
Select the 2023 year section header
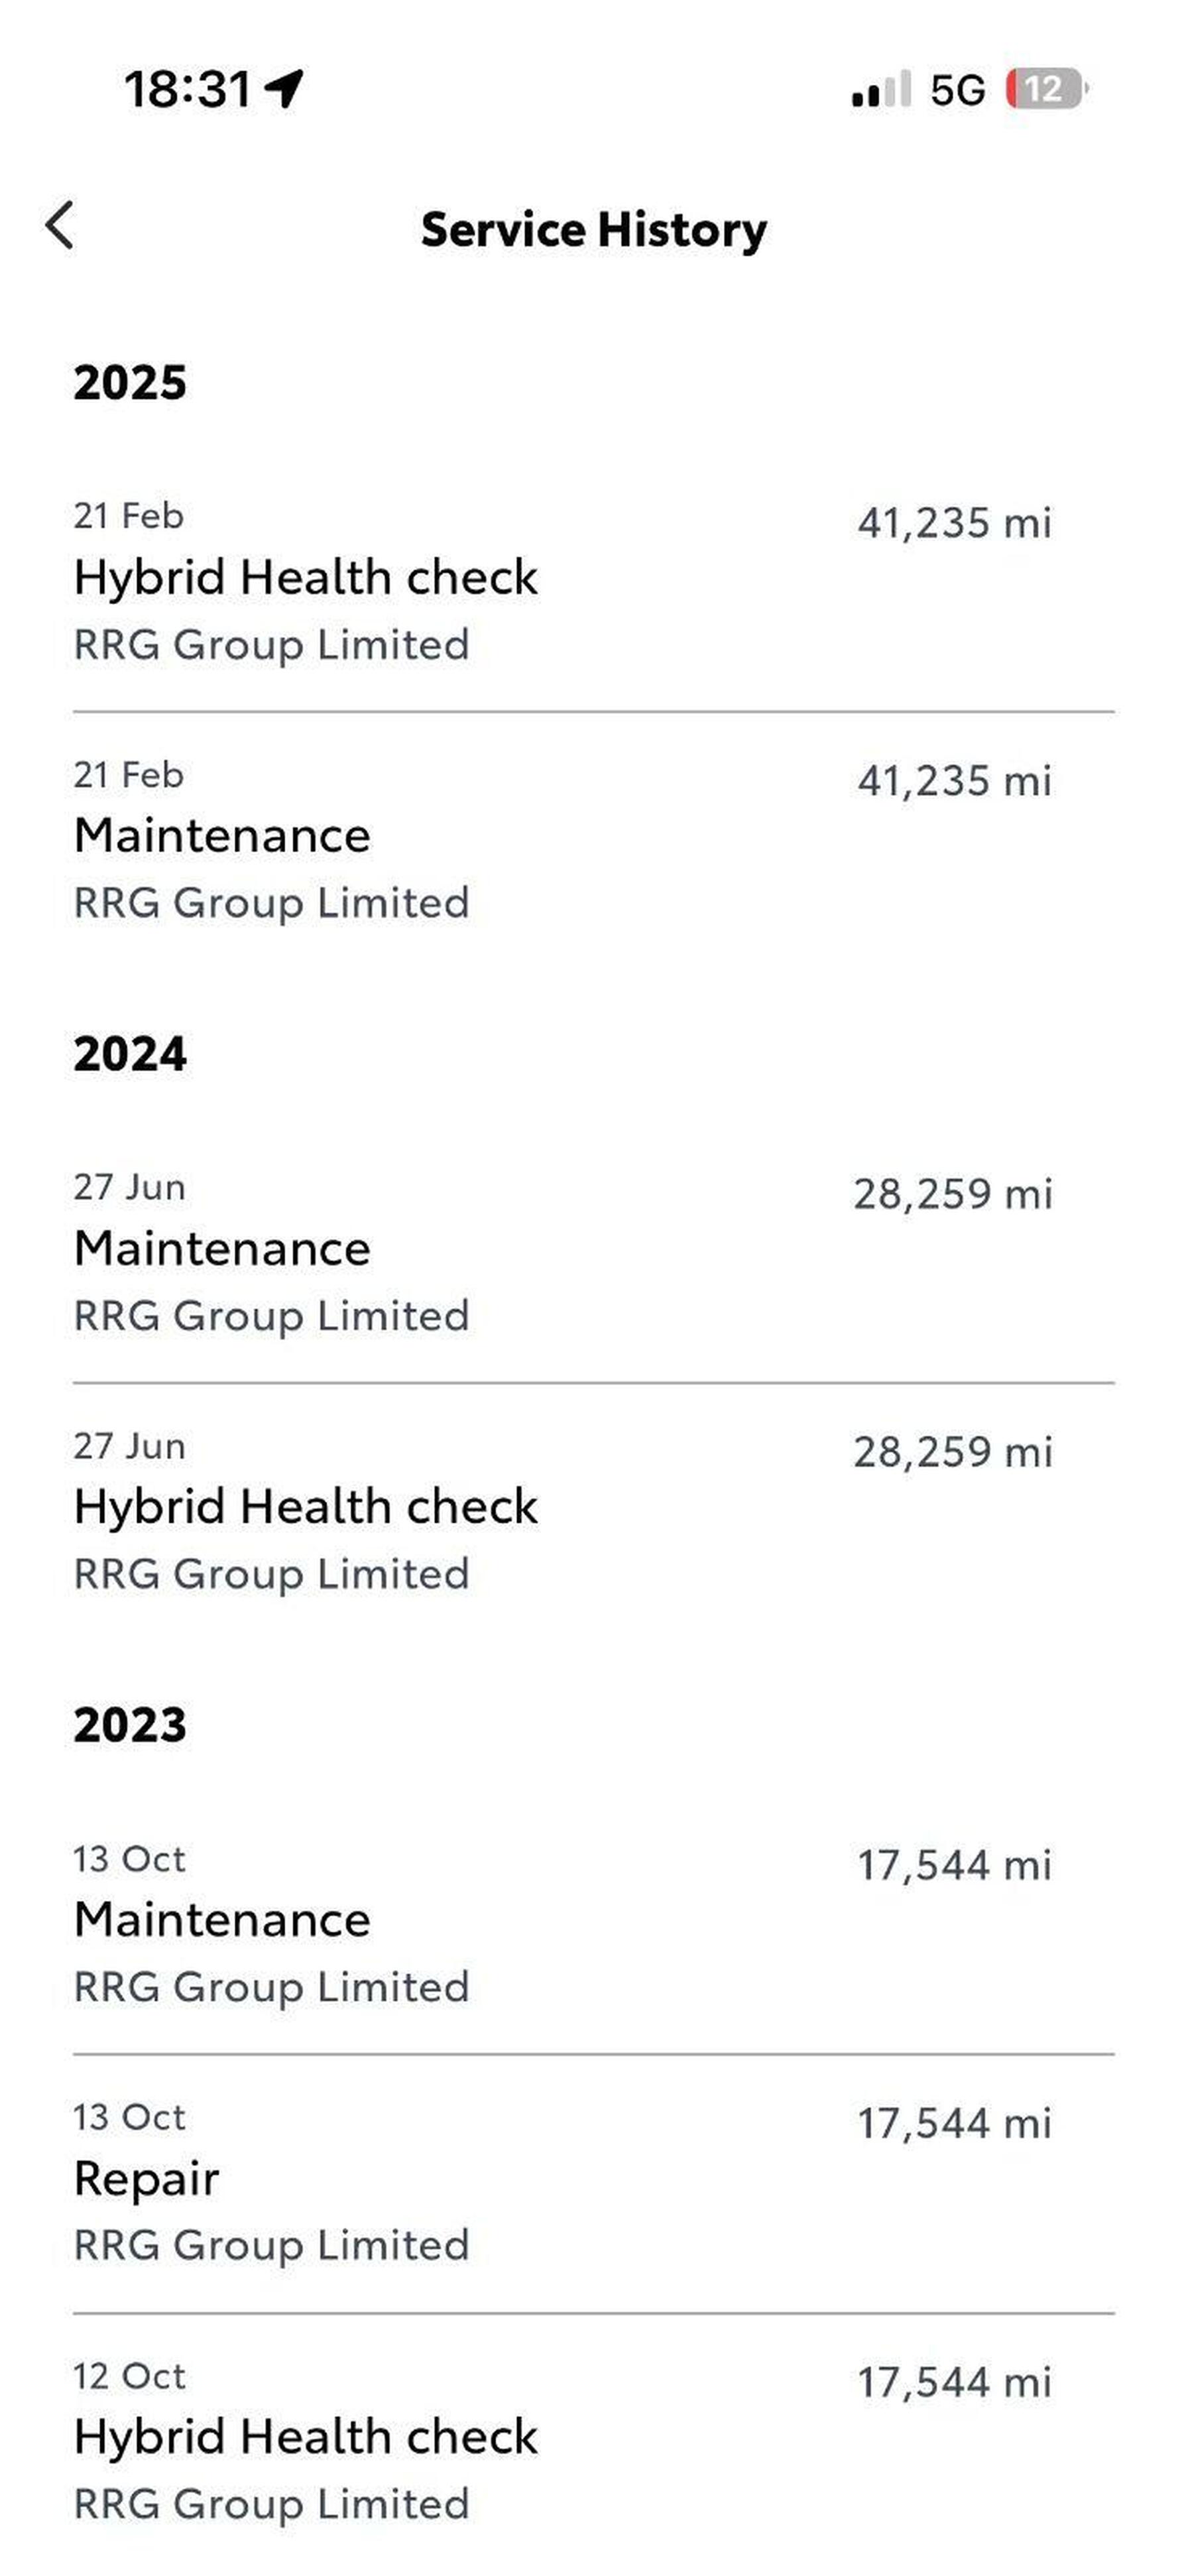point(130,1725)
